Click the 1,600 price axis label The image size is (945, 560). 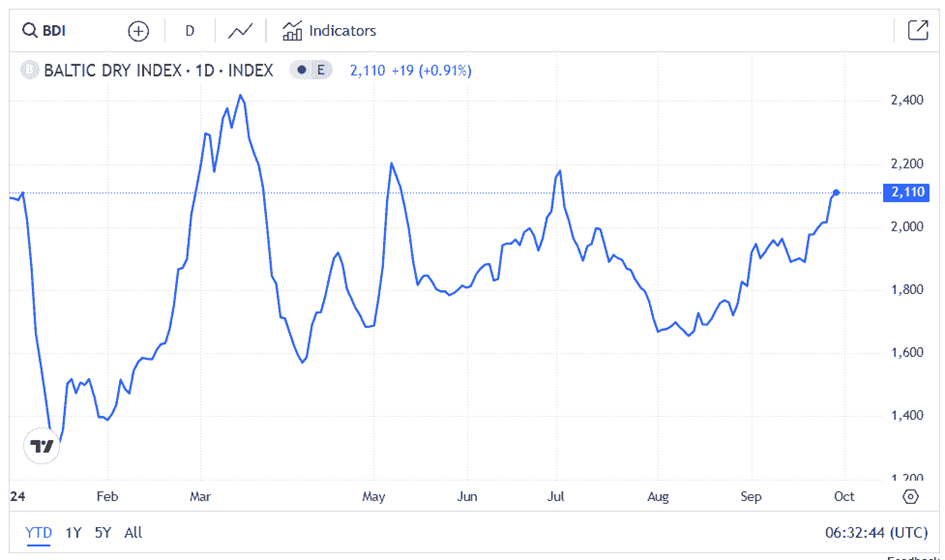907,353
